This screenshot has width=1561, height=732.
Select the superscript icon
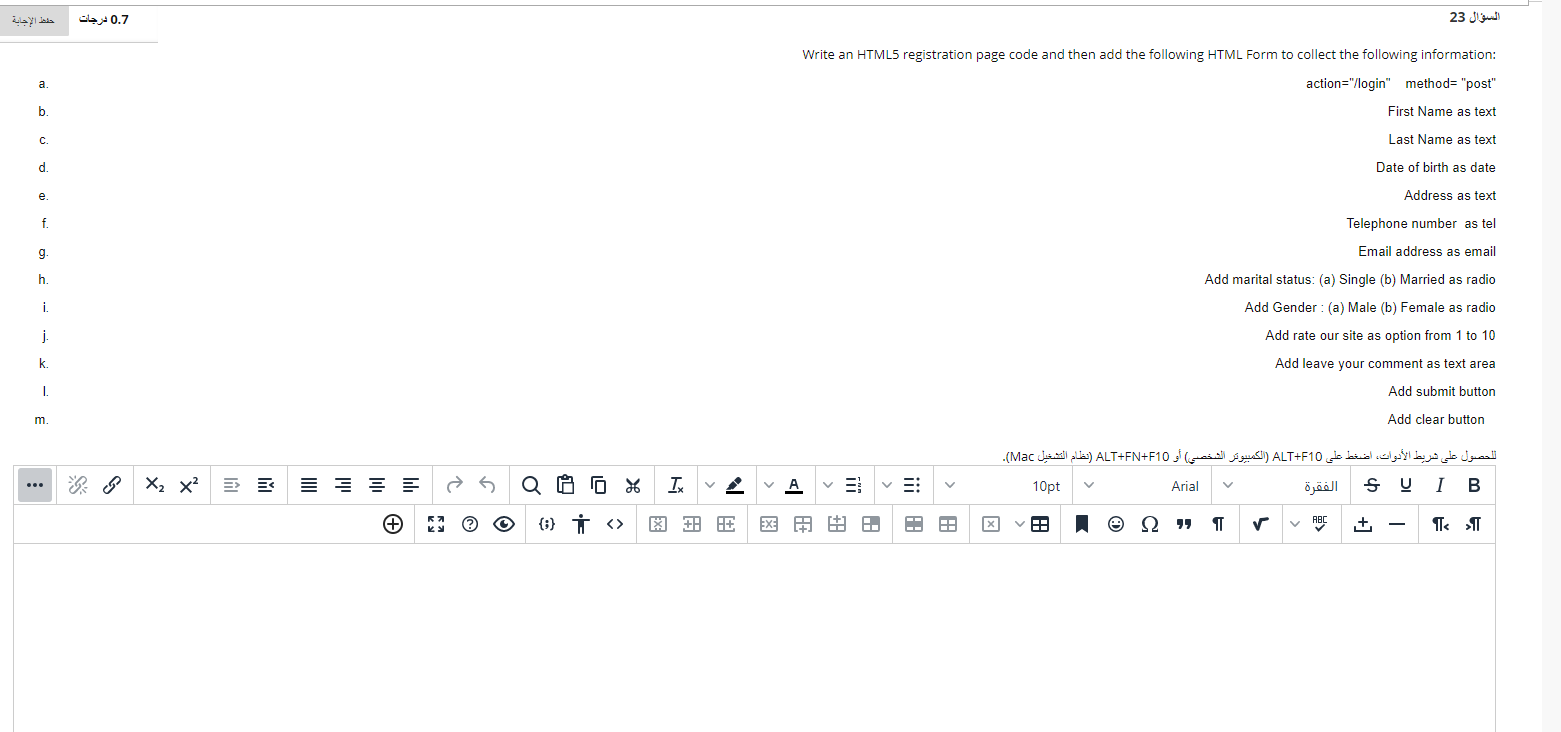[x=188, y=485]
